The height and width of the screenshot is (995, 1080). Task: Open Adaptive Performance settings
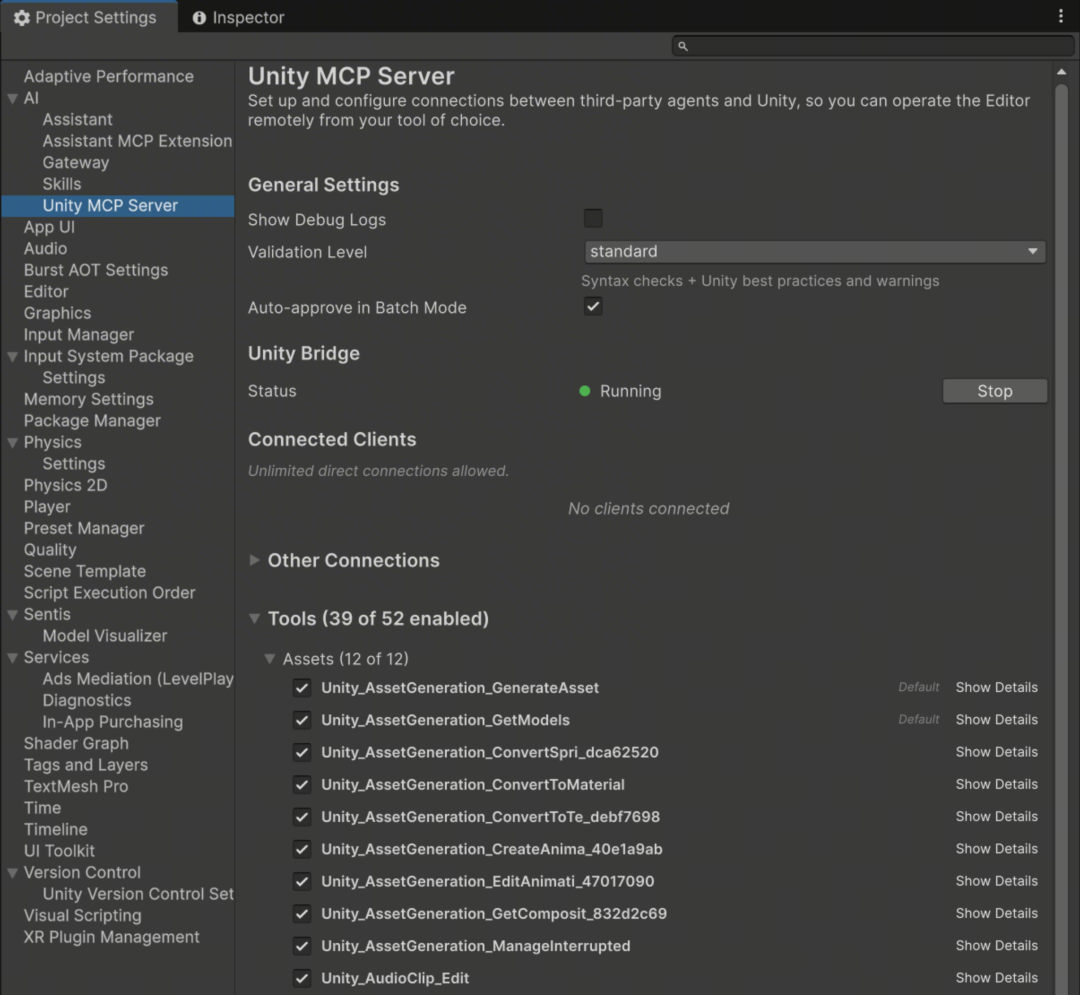109,76
